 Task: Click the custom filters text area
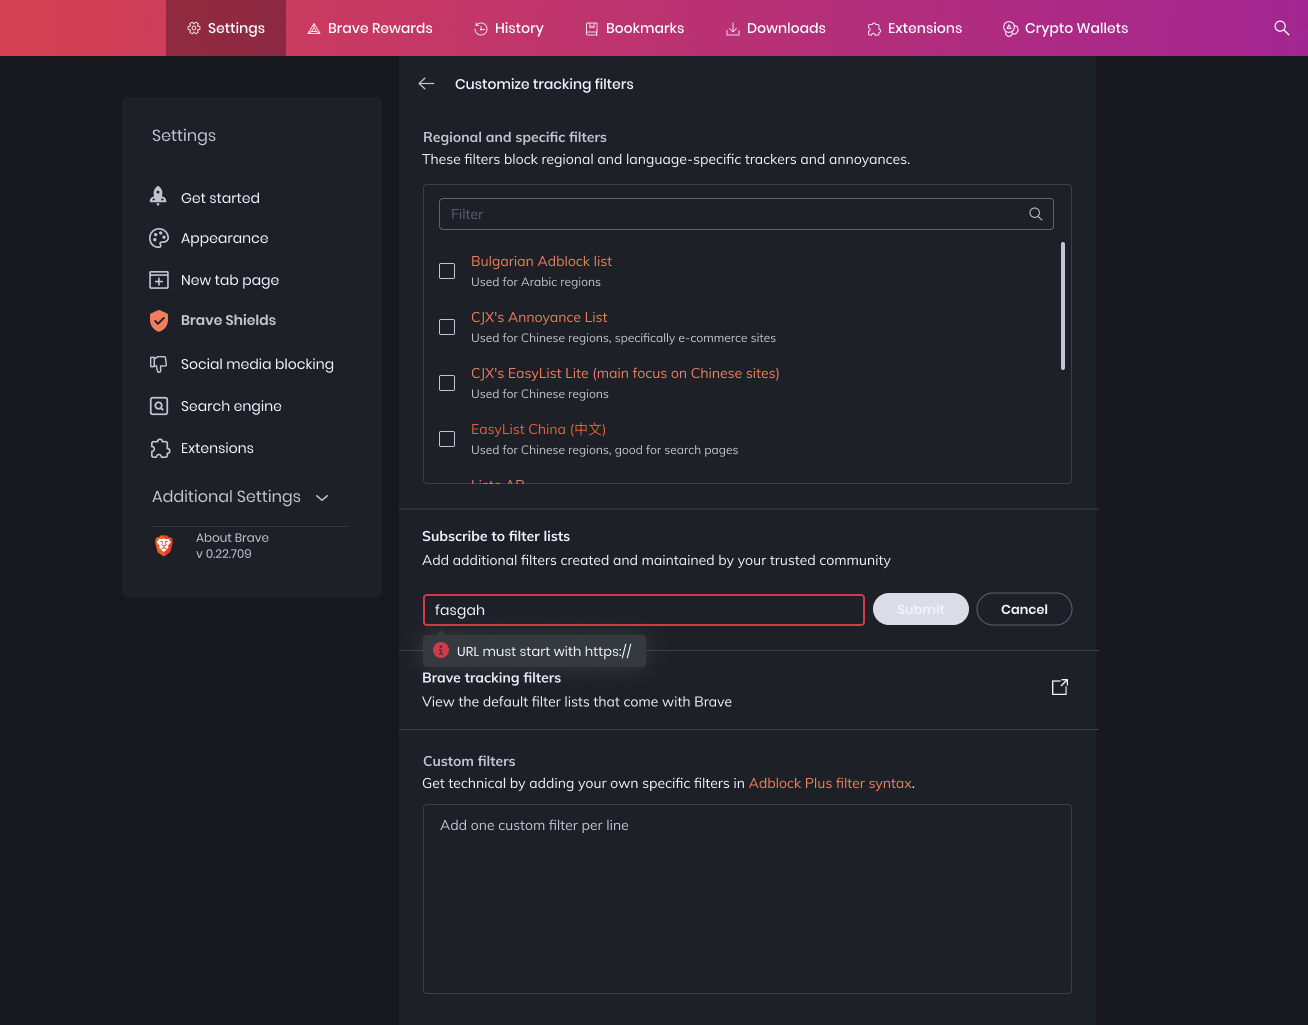[747, 899]
